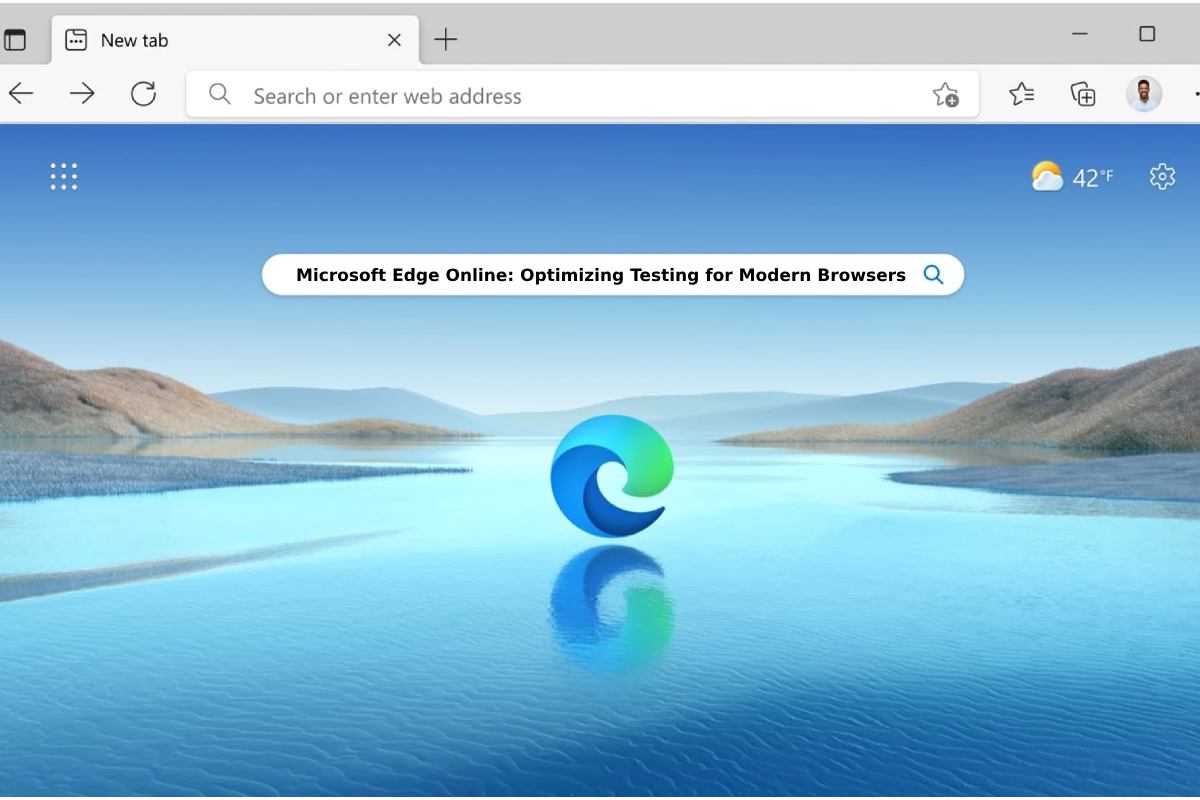Image resolution: width=1200 pixels, height=800 pixels.
Task: Click the Microsoft Edge logo
Action: pyautogui.click(x=612, y=476)
